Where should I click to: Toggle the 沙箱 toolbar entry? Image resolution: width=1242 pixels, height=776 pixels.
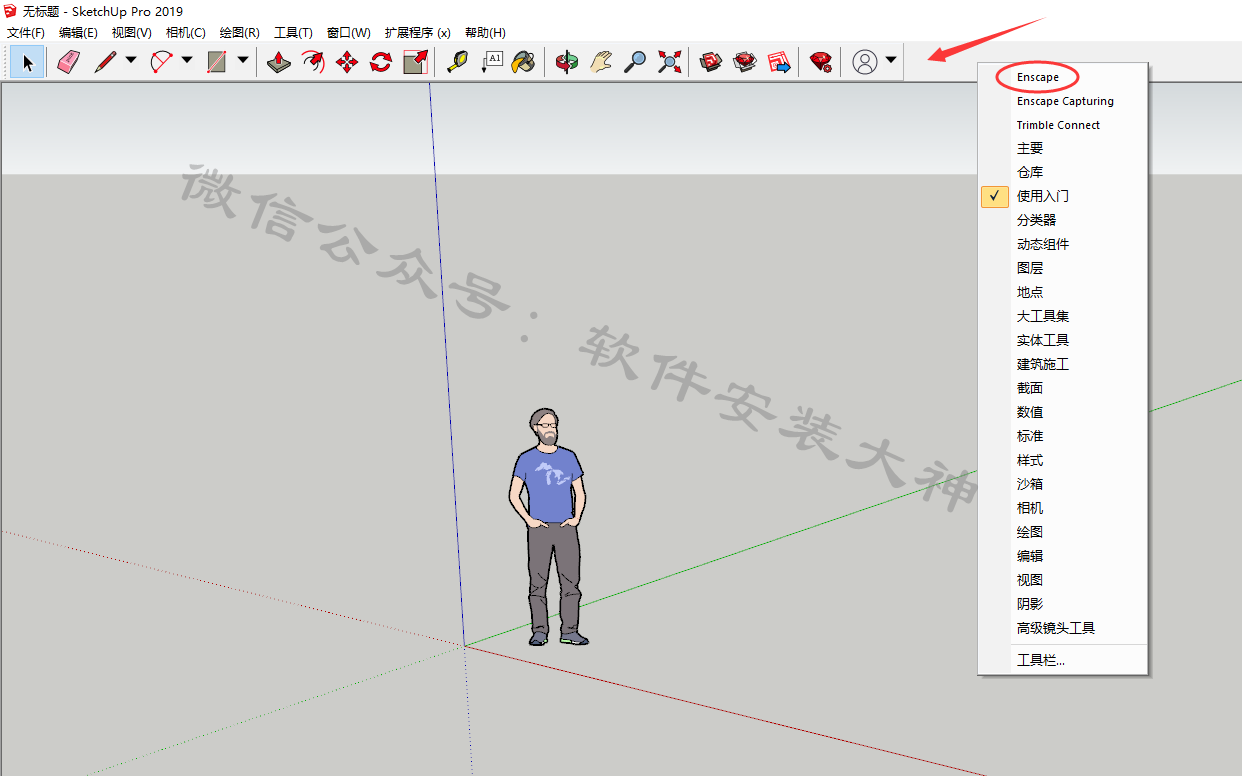tap(1063, 484)
